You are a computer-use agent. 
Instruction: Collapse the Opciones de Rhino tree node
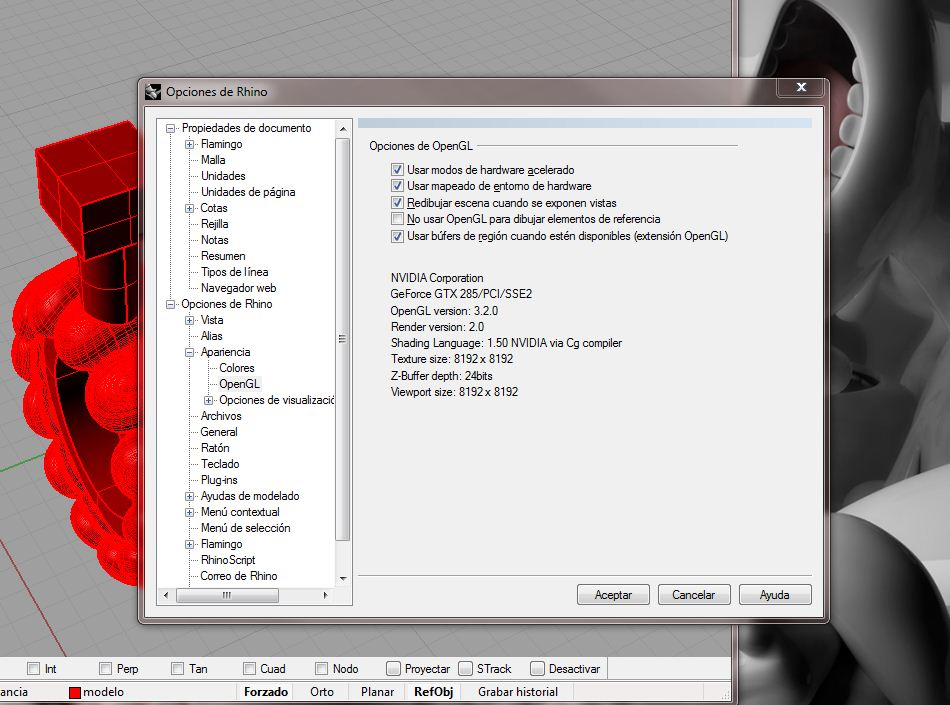[x=171, y=304]
